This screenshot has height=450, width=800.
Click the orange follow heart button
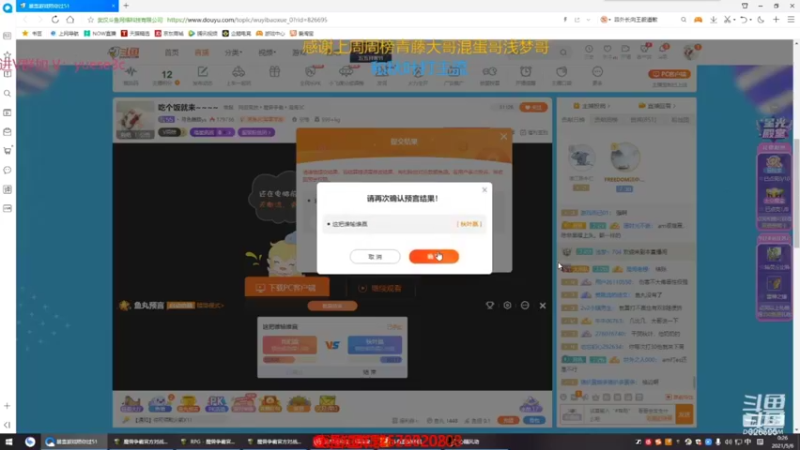533,107
